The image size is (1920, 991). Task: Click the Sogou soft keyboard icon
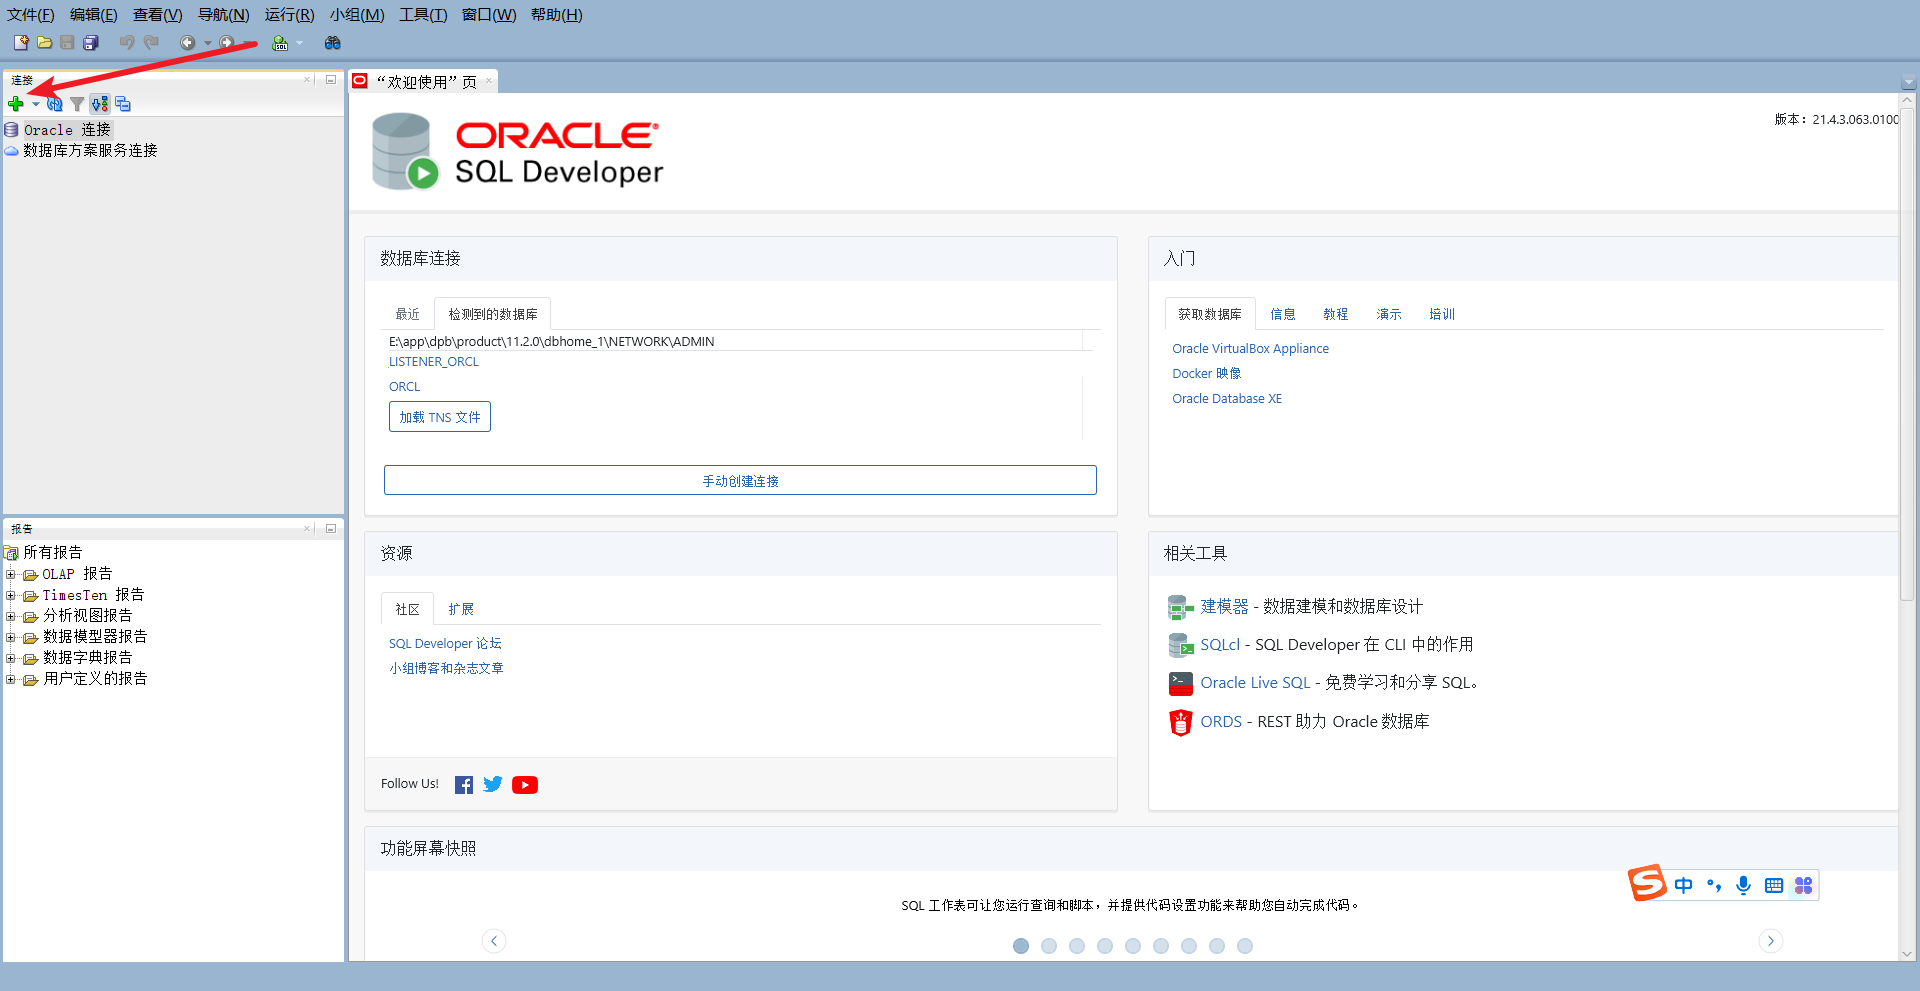[1774, 885]
